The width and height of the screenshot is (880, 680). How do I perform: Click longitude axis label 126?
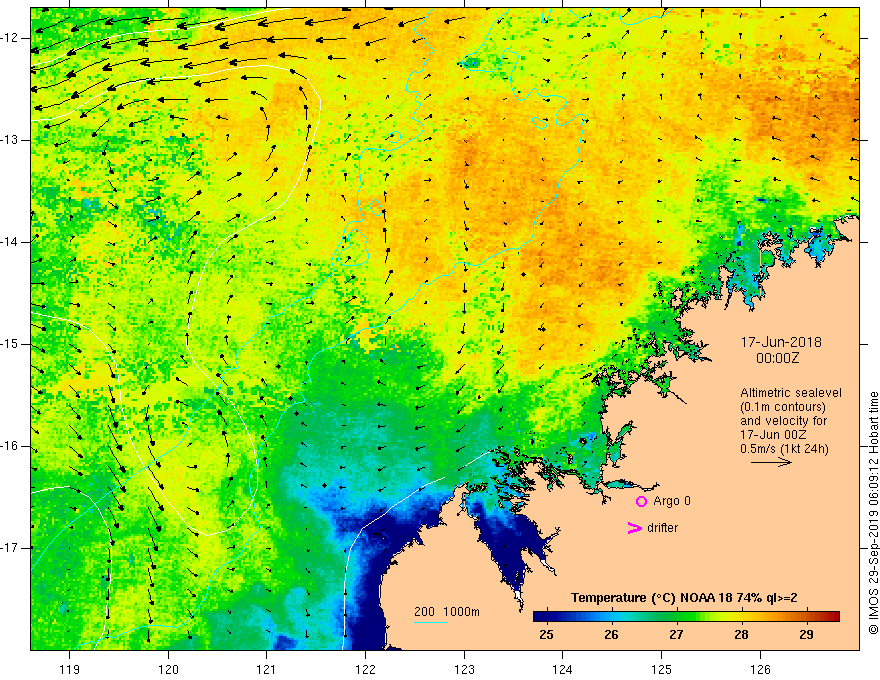(760, 669)
